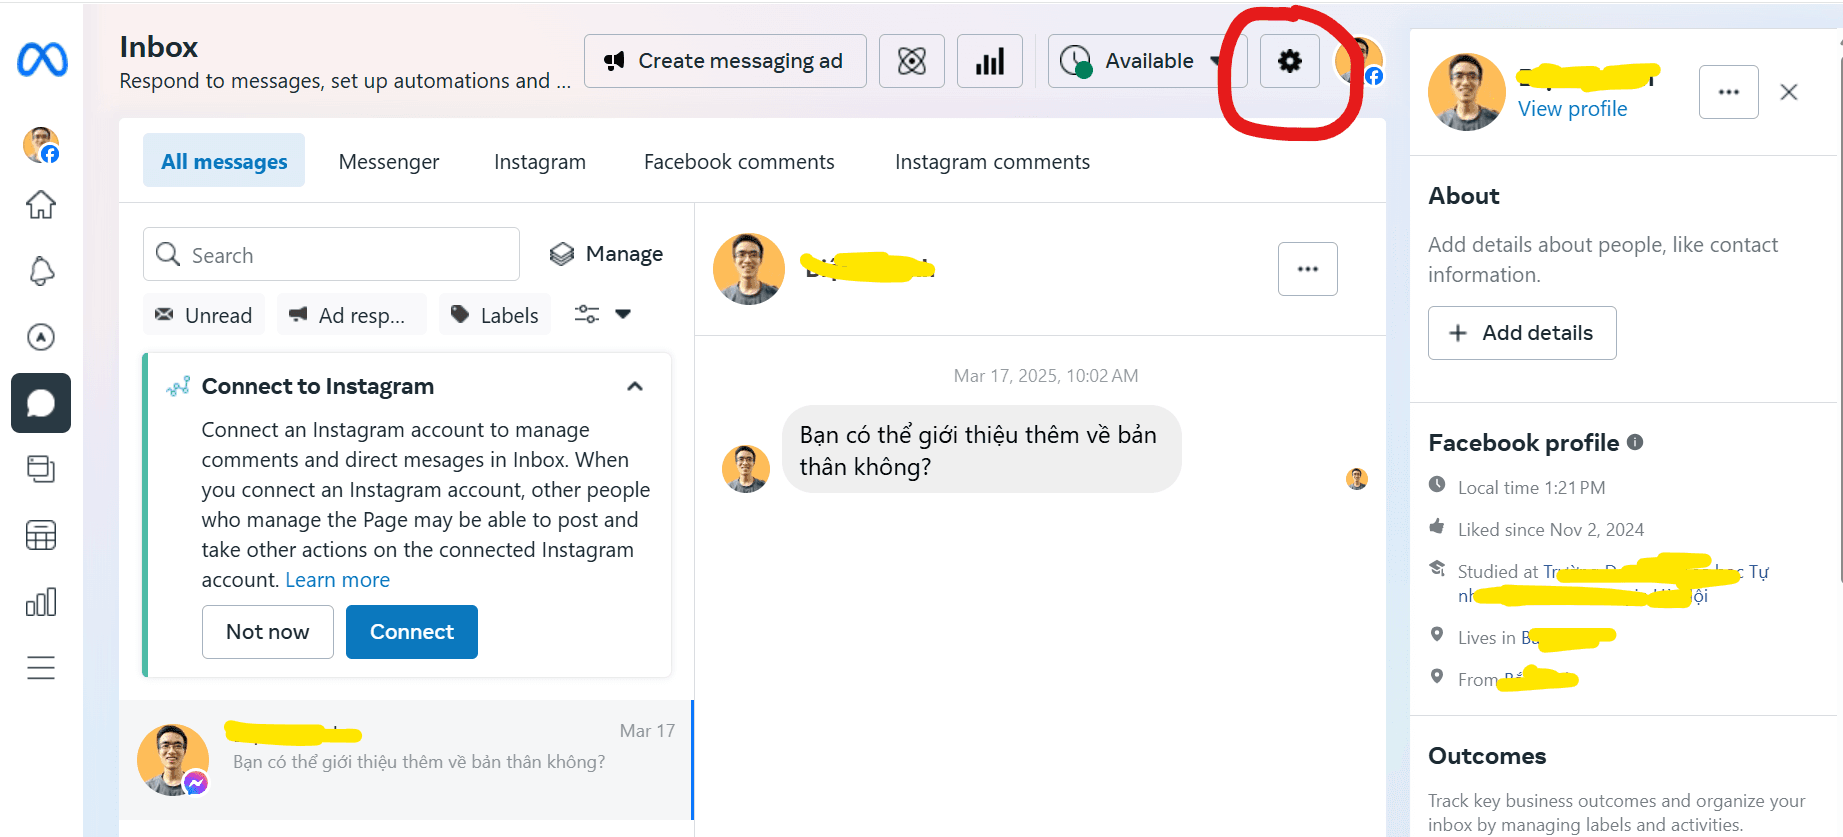
Task: Open the Planner calendar grid icon
Action: 41,535
